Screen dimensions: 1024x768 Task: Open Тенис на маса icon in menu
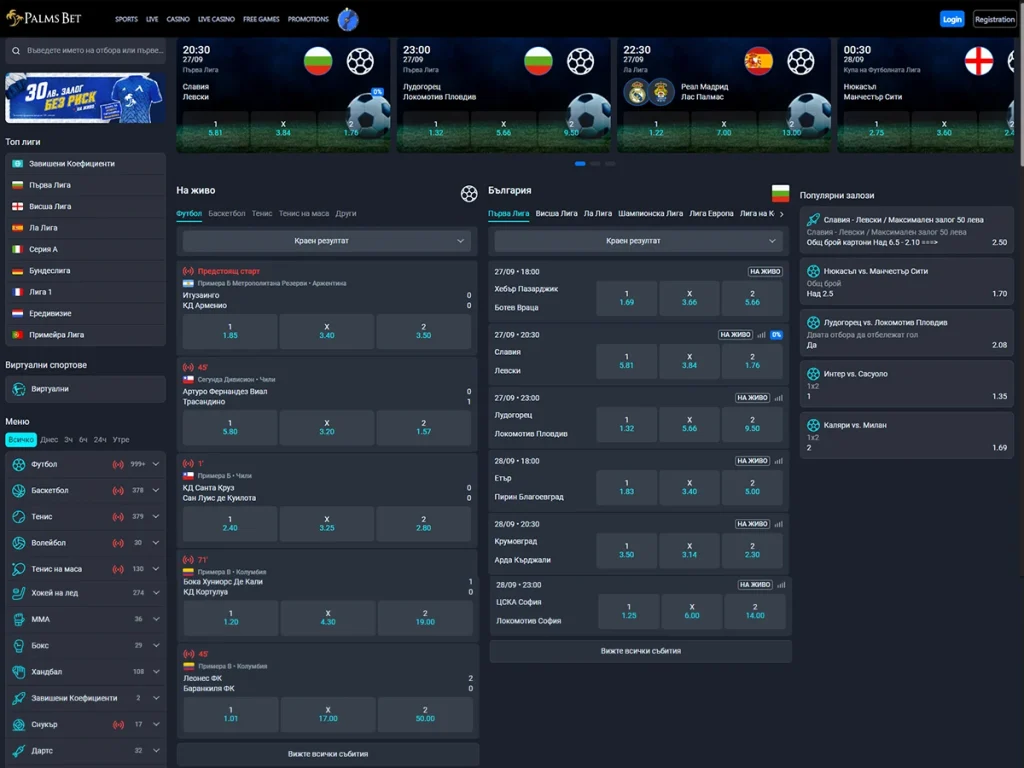coord(18,569)
